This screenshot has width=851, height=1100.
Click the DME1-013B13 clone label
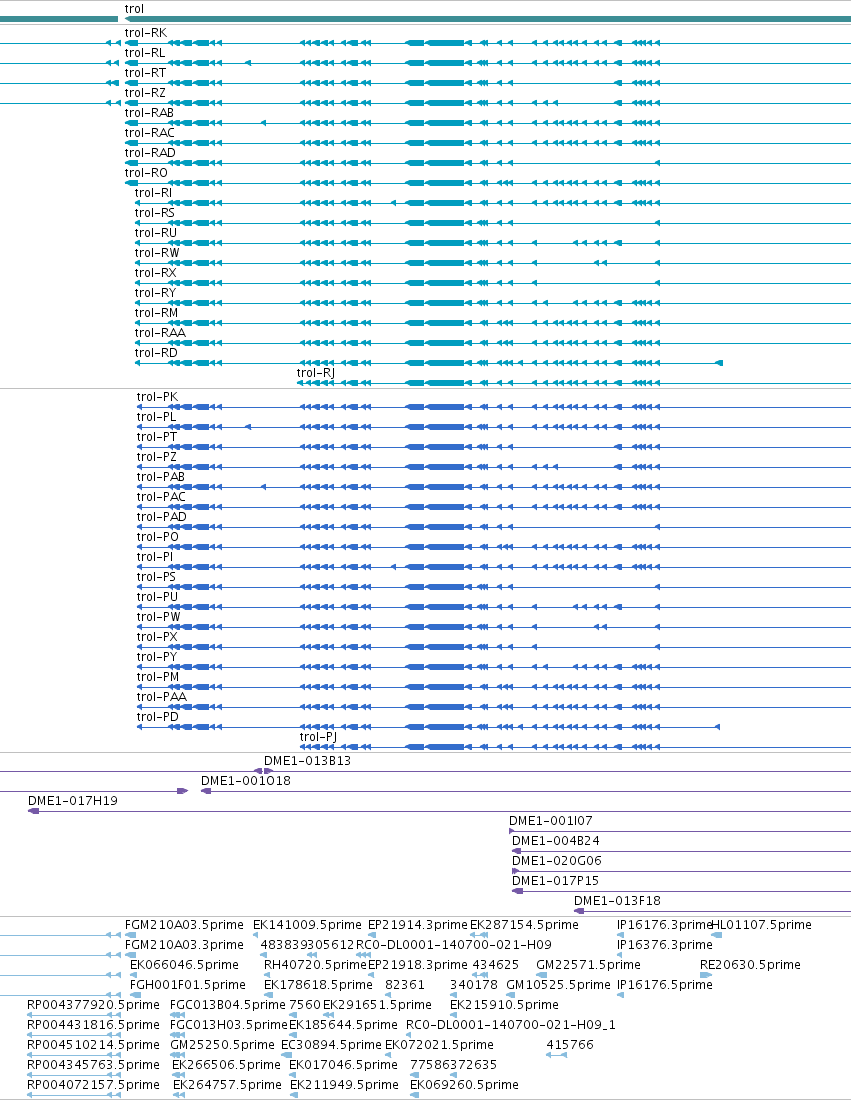point(307,760)
